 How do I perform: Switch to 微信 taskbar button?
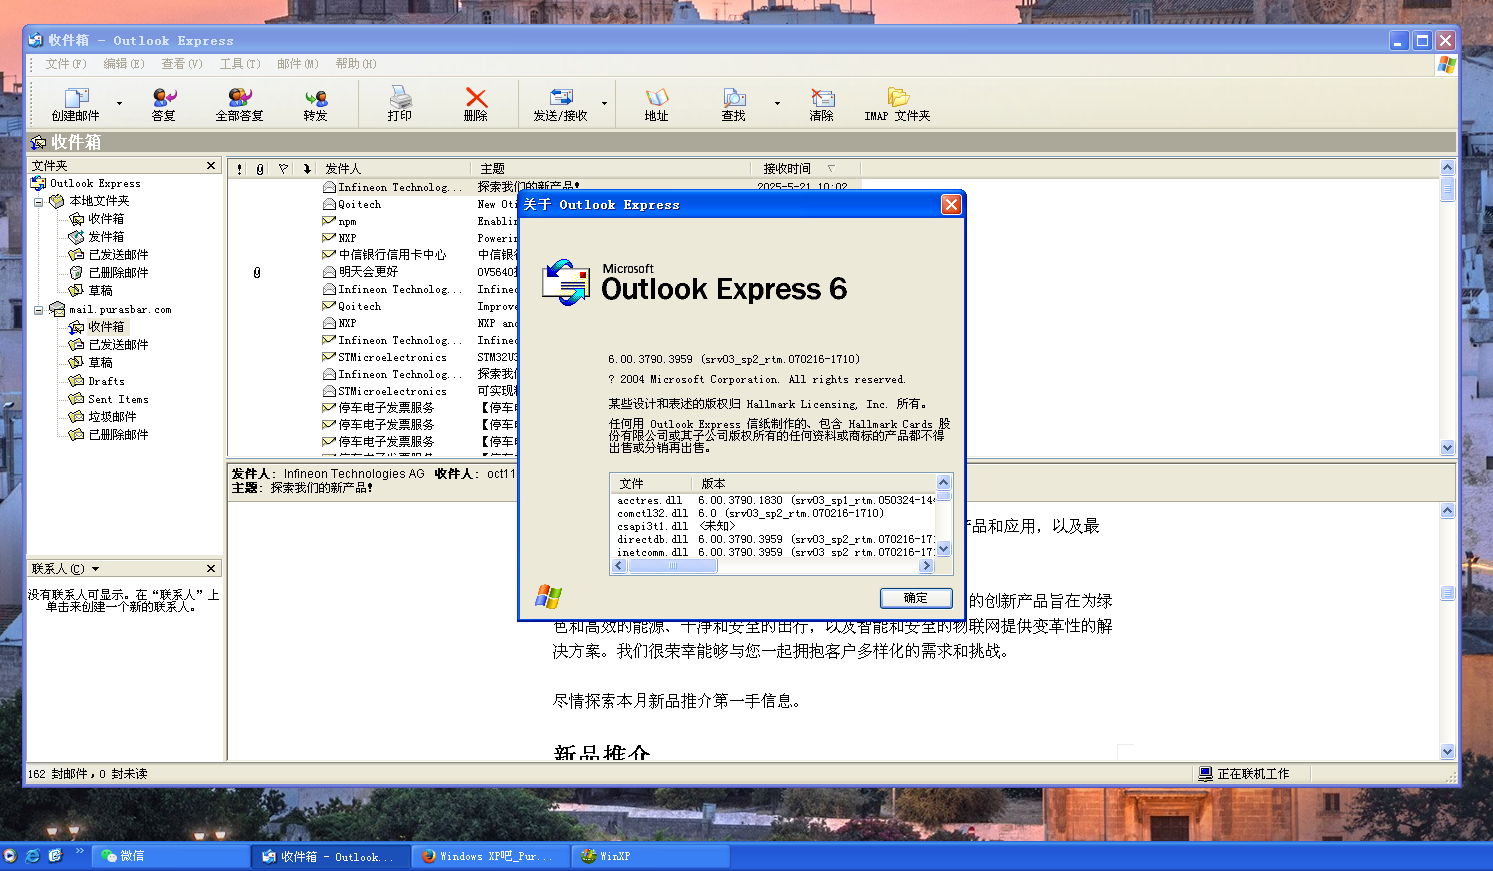click(x=170, y=856)
